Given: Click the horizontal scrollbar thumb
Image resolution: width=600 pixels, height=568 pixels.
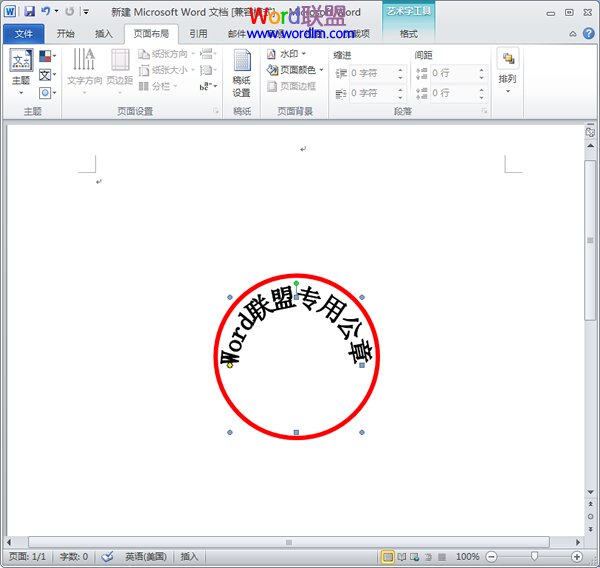Looking at the screenshot, I should 289,542.
